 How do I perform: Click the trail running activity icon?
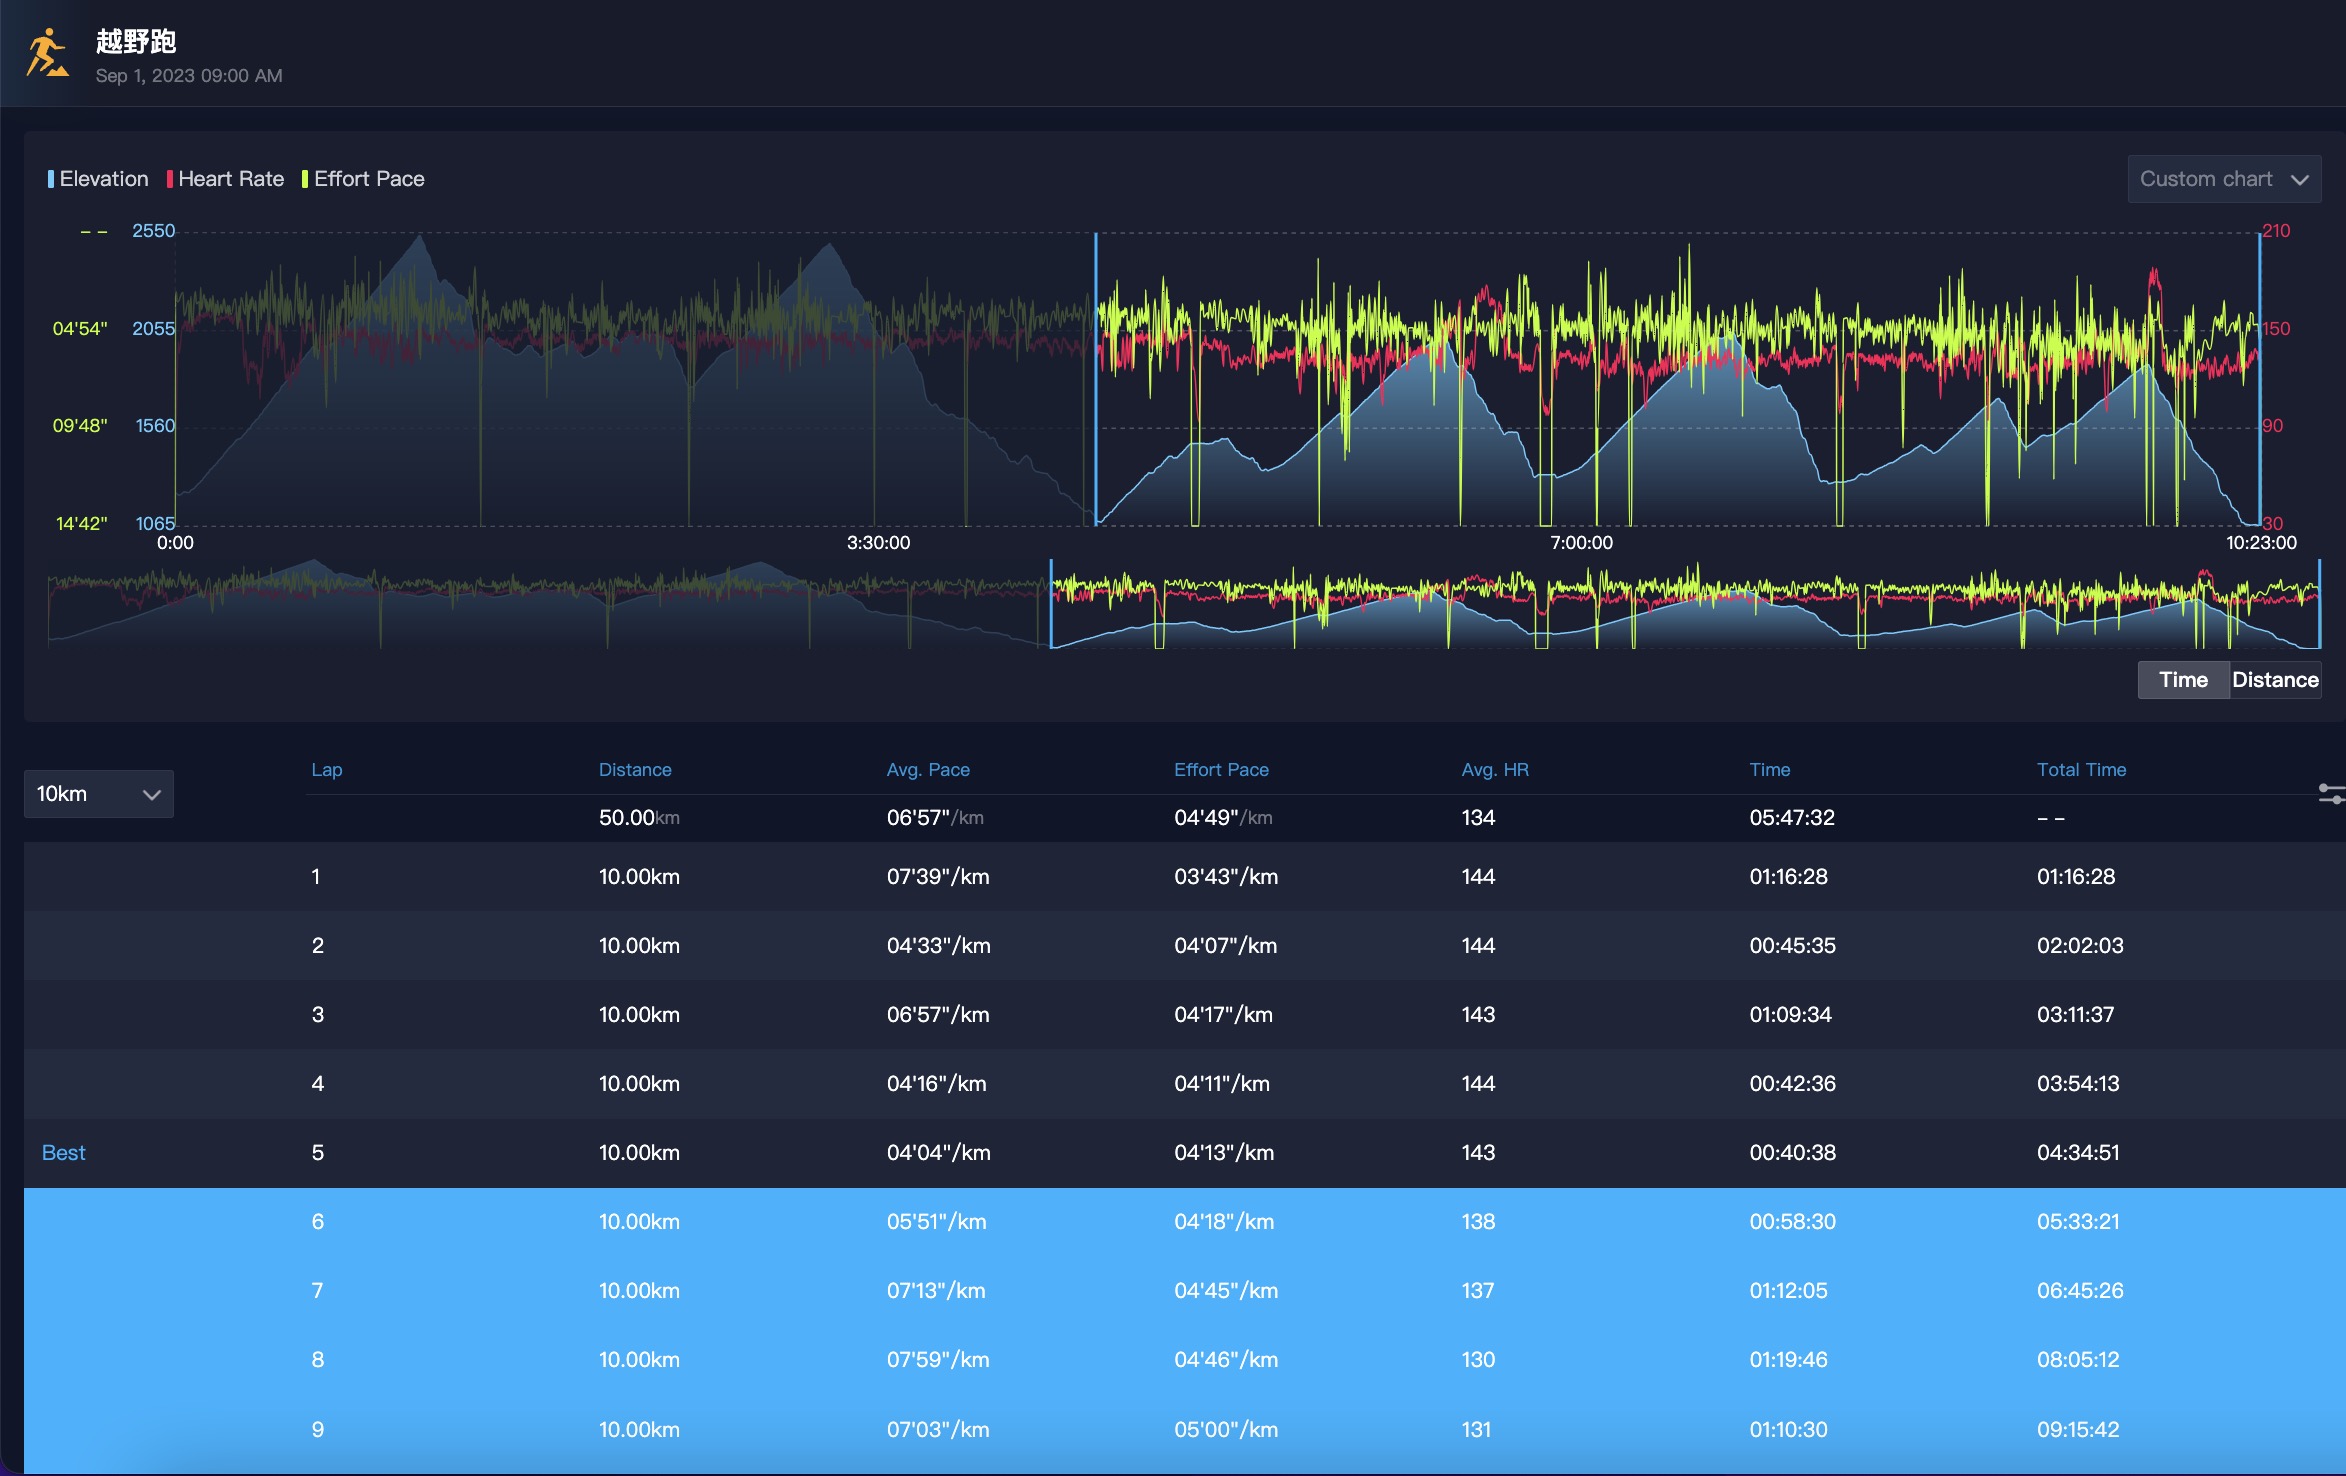point(47,52)
